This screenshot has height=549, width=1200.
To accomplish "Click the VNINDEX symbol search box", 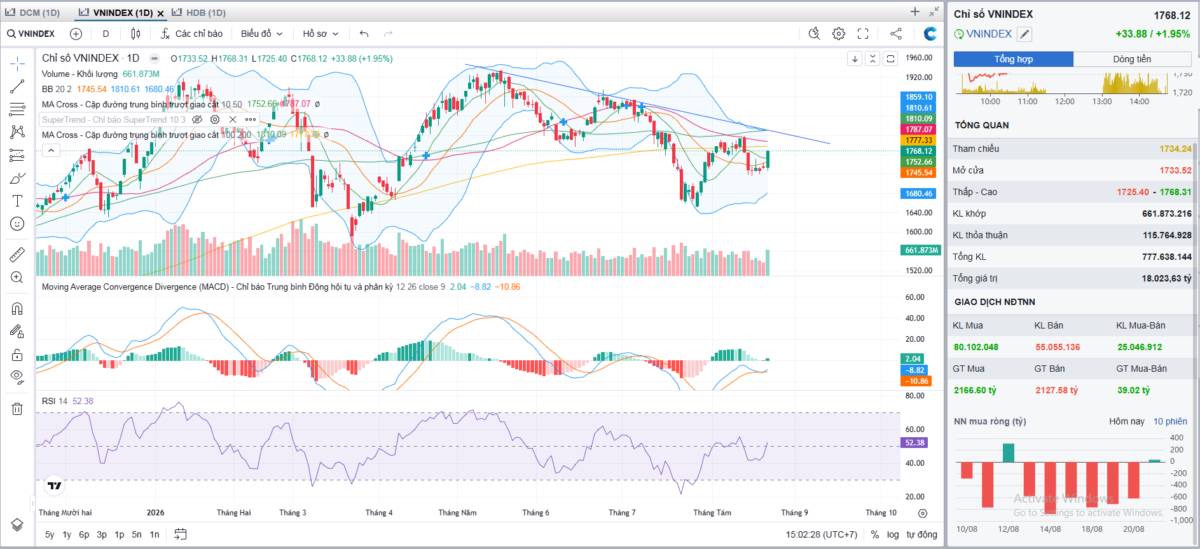I will tap(30, 33).
